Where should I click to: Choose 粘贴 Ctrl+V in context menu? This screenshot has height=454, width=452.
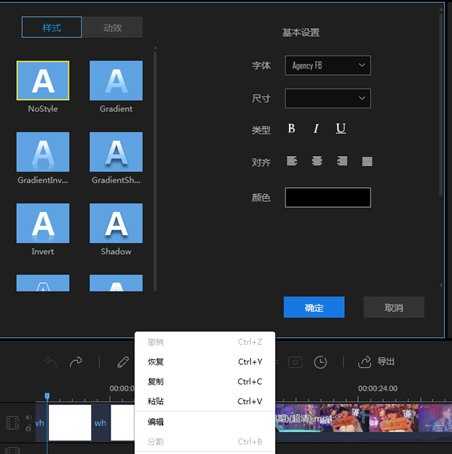click(x=205, y=401)
